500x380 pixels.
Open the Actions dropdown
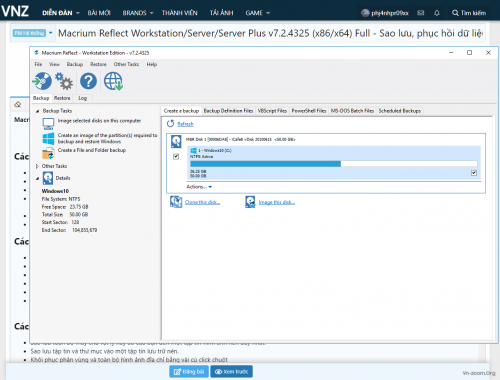(199, 187)
